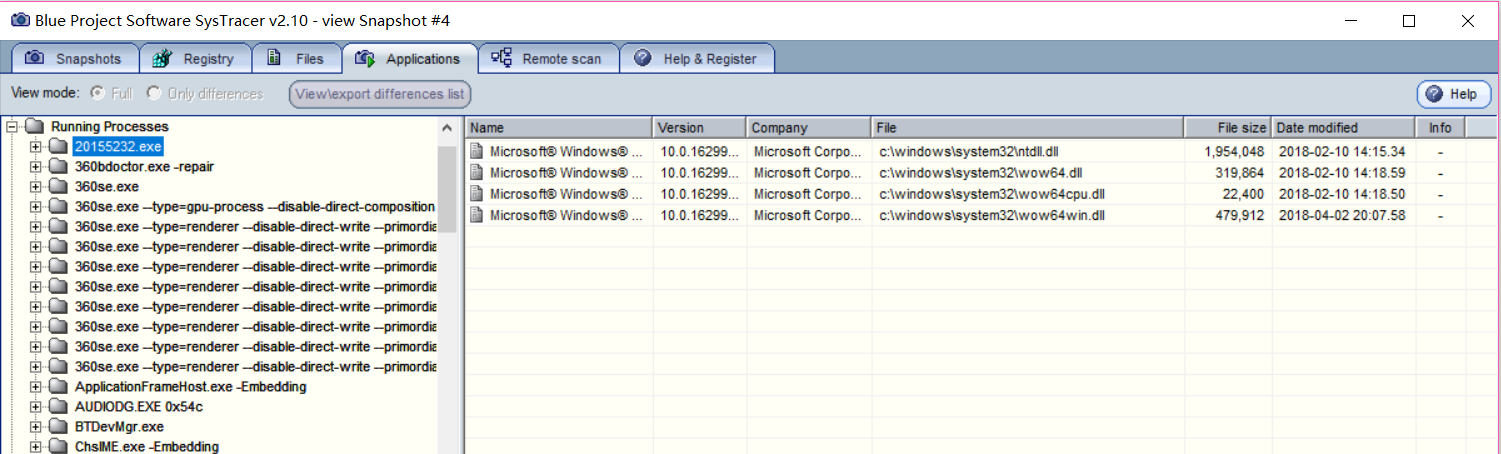The image size is (1501, 454).
Task: Sort by the Date modified column header
Action: point(1343,128)
